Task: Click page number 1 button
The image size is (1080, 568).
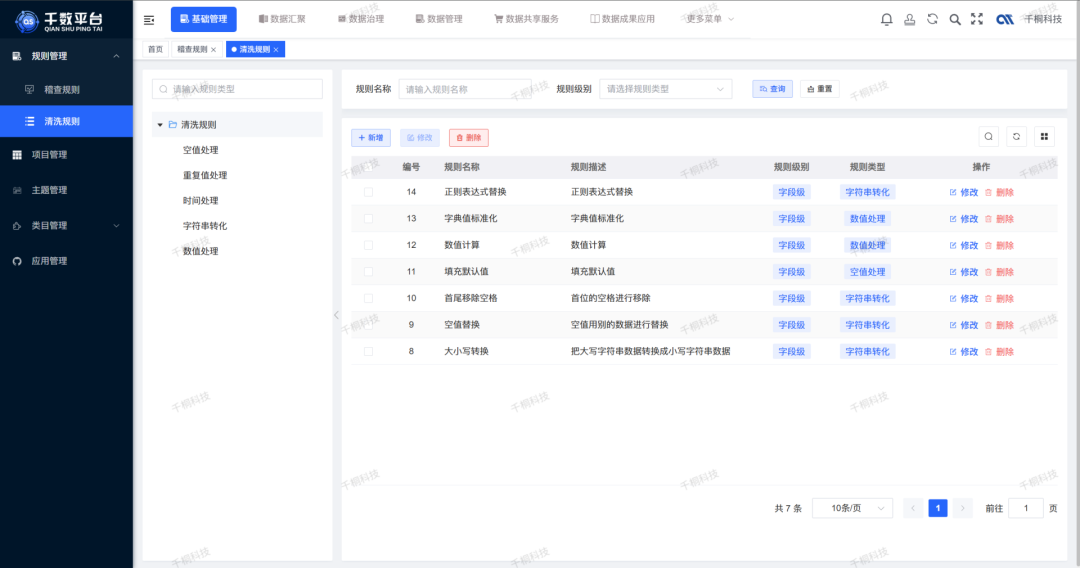Action: (937, 508)
